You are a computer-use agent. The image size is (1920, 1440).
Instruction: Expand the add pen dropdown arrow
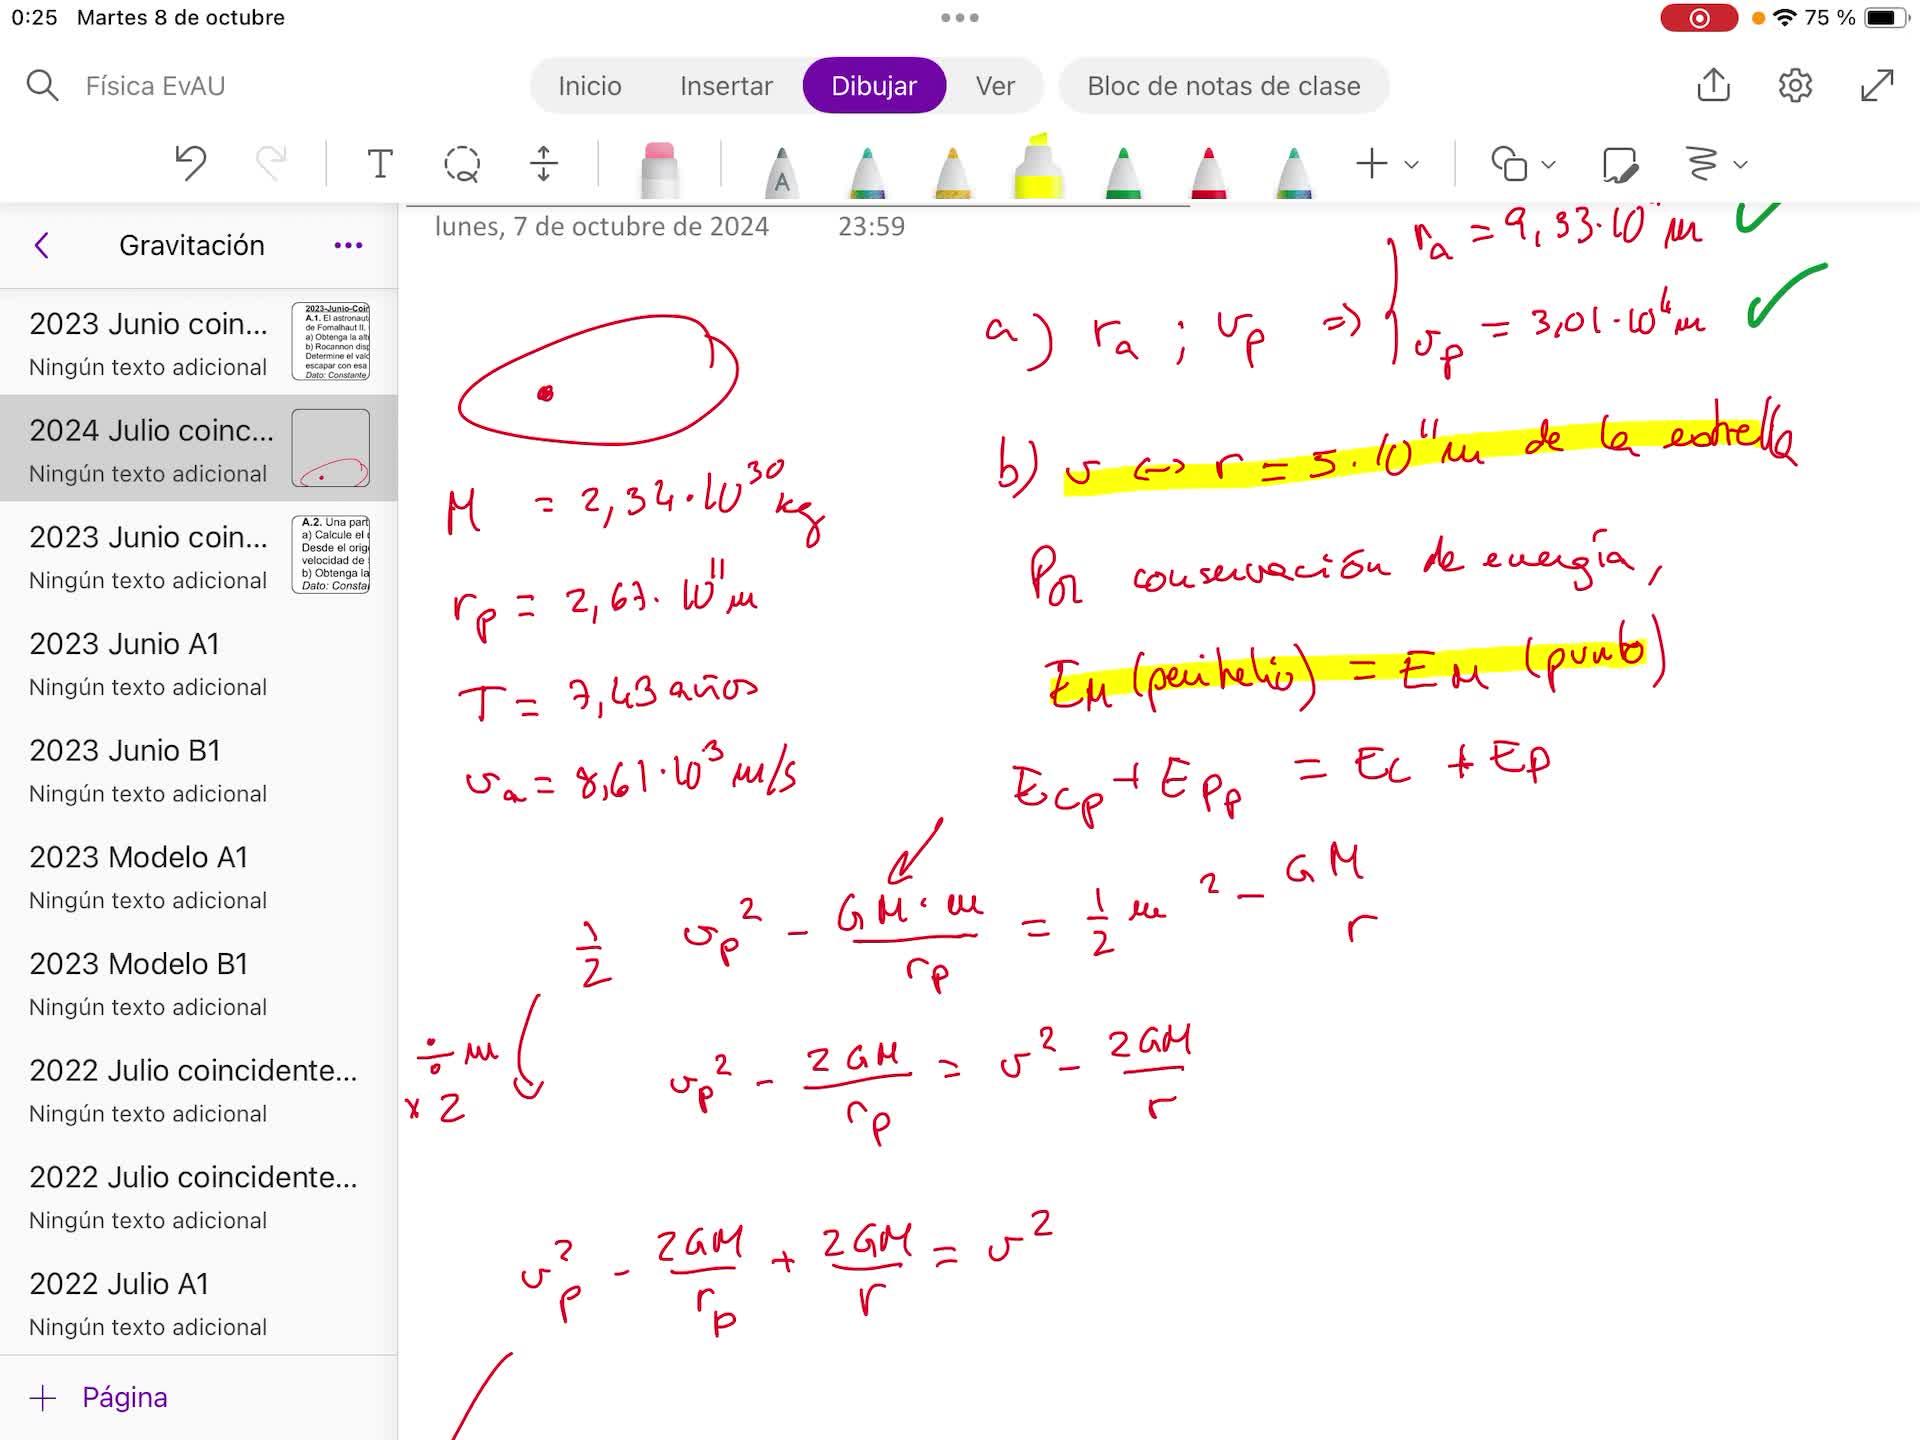coord(1412,164)
